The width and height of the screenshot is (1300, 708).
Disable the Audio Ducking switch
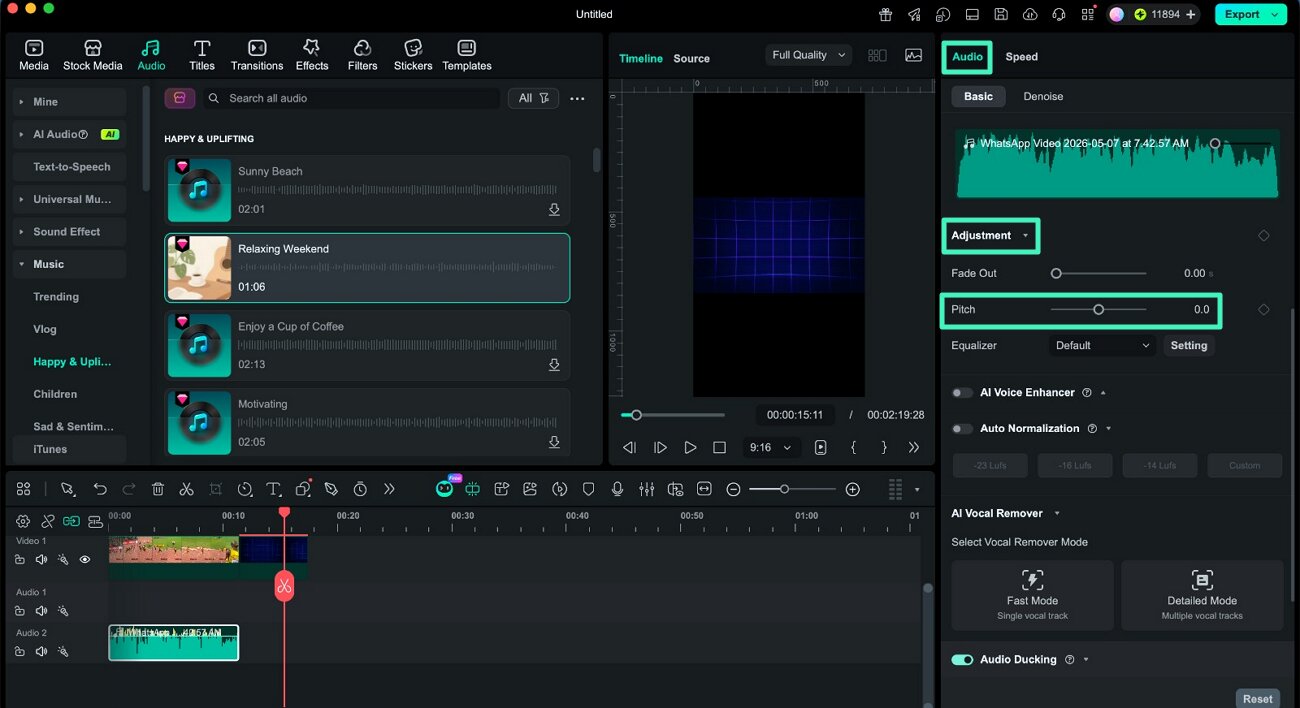[x=962, y=660]
